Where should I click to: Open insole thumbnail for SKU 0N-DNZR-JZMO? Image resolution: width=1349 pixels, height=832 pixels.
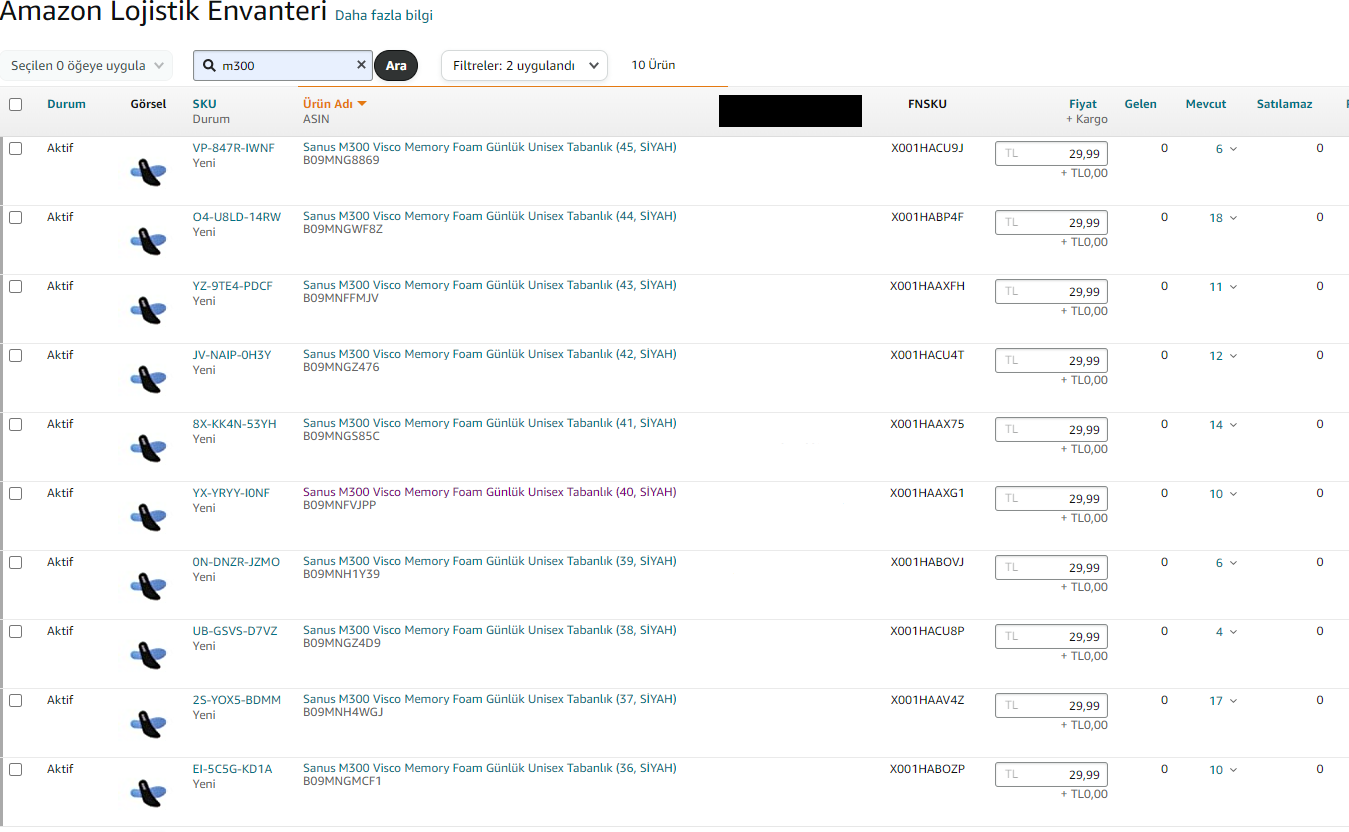point(148,586)
